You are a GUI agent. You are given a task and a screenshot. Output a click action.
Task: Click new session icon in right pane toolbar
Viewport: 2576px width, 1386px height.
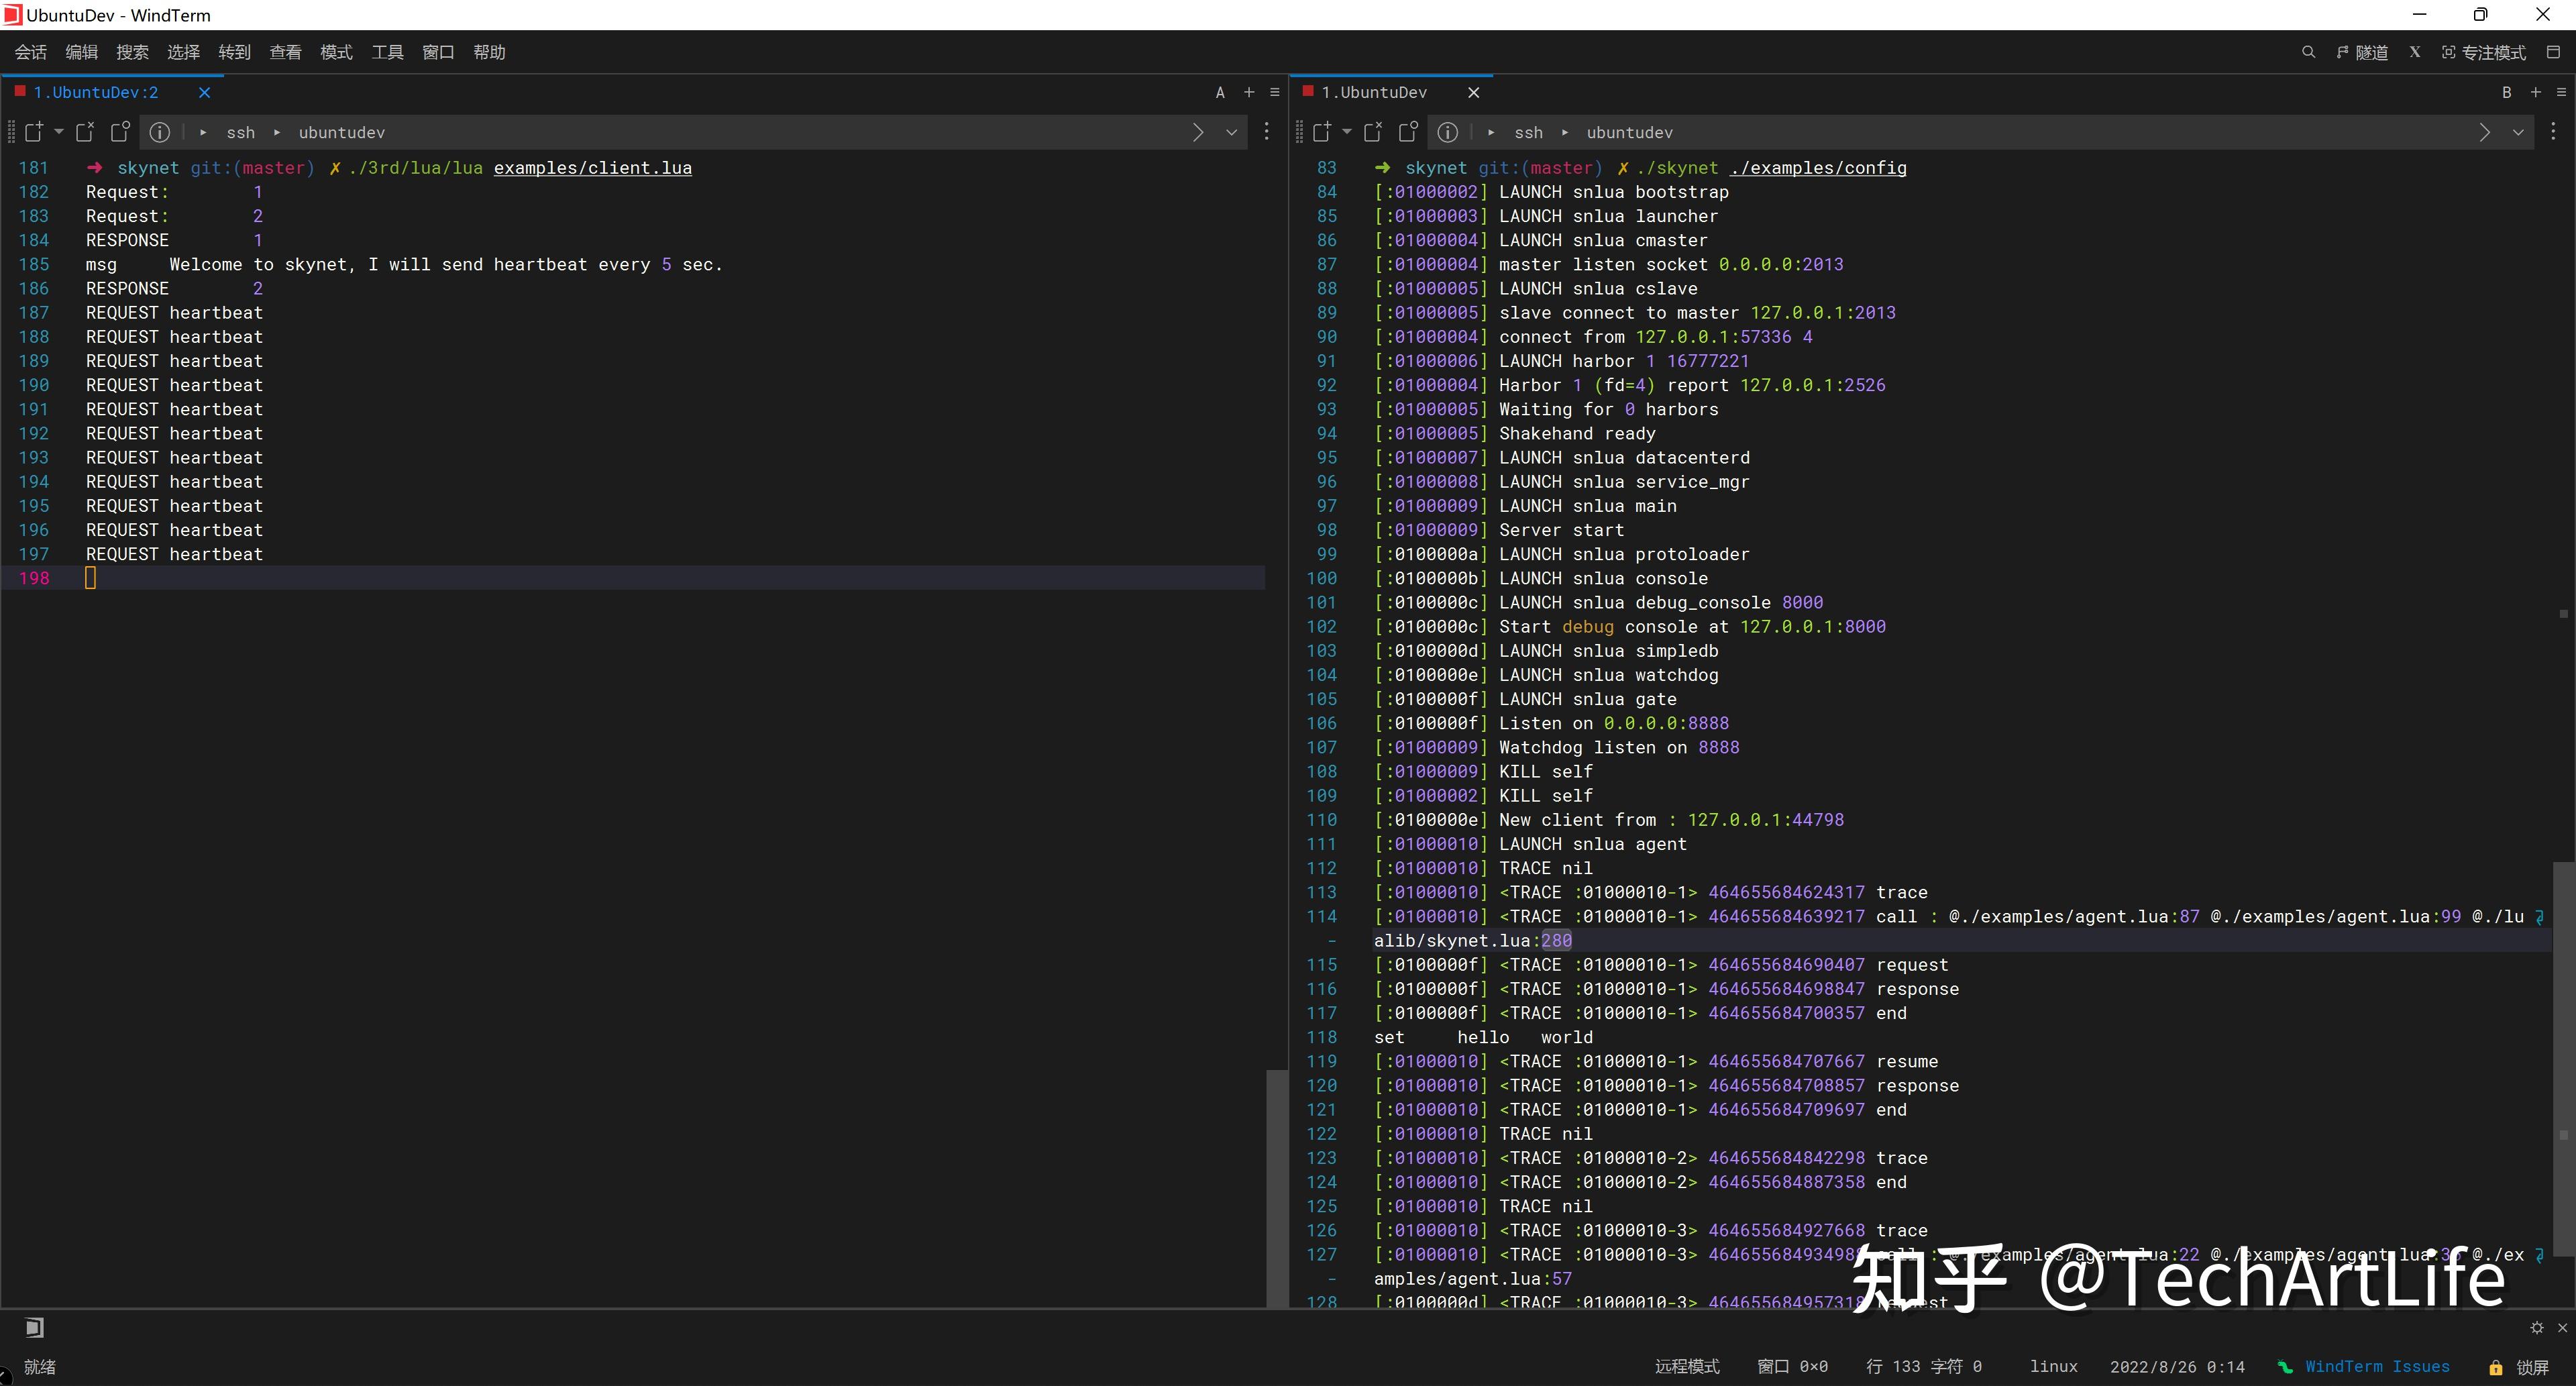tap(1322, 132)
